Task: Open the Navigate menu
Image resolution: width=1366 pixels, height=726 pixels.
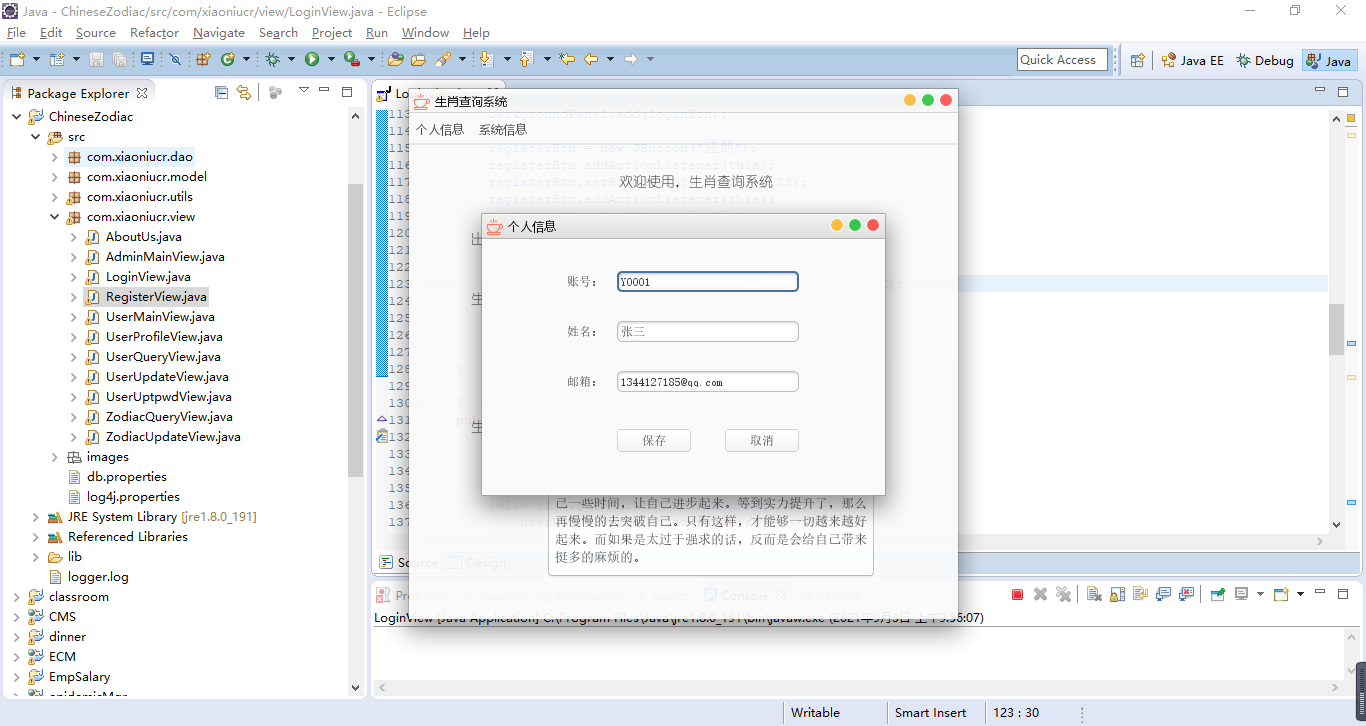Action: [x=219, y=33]
